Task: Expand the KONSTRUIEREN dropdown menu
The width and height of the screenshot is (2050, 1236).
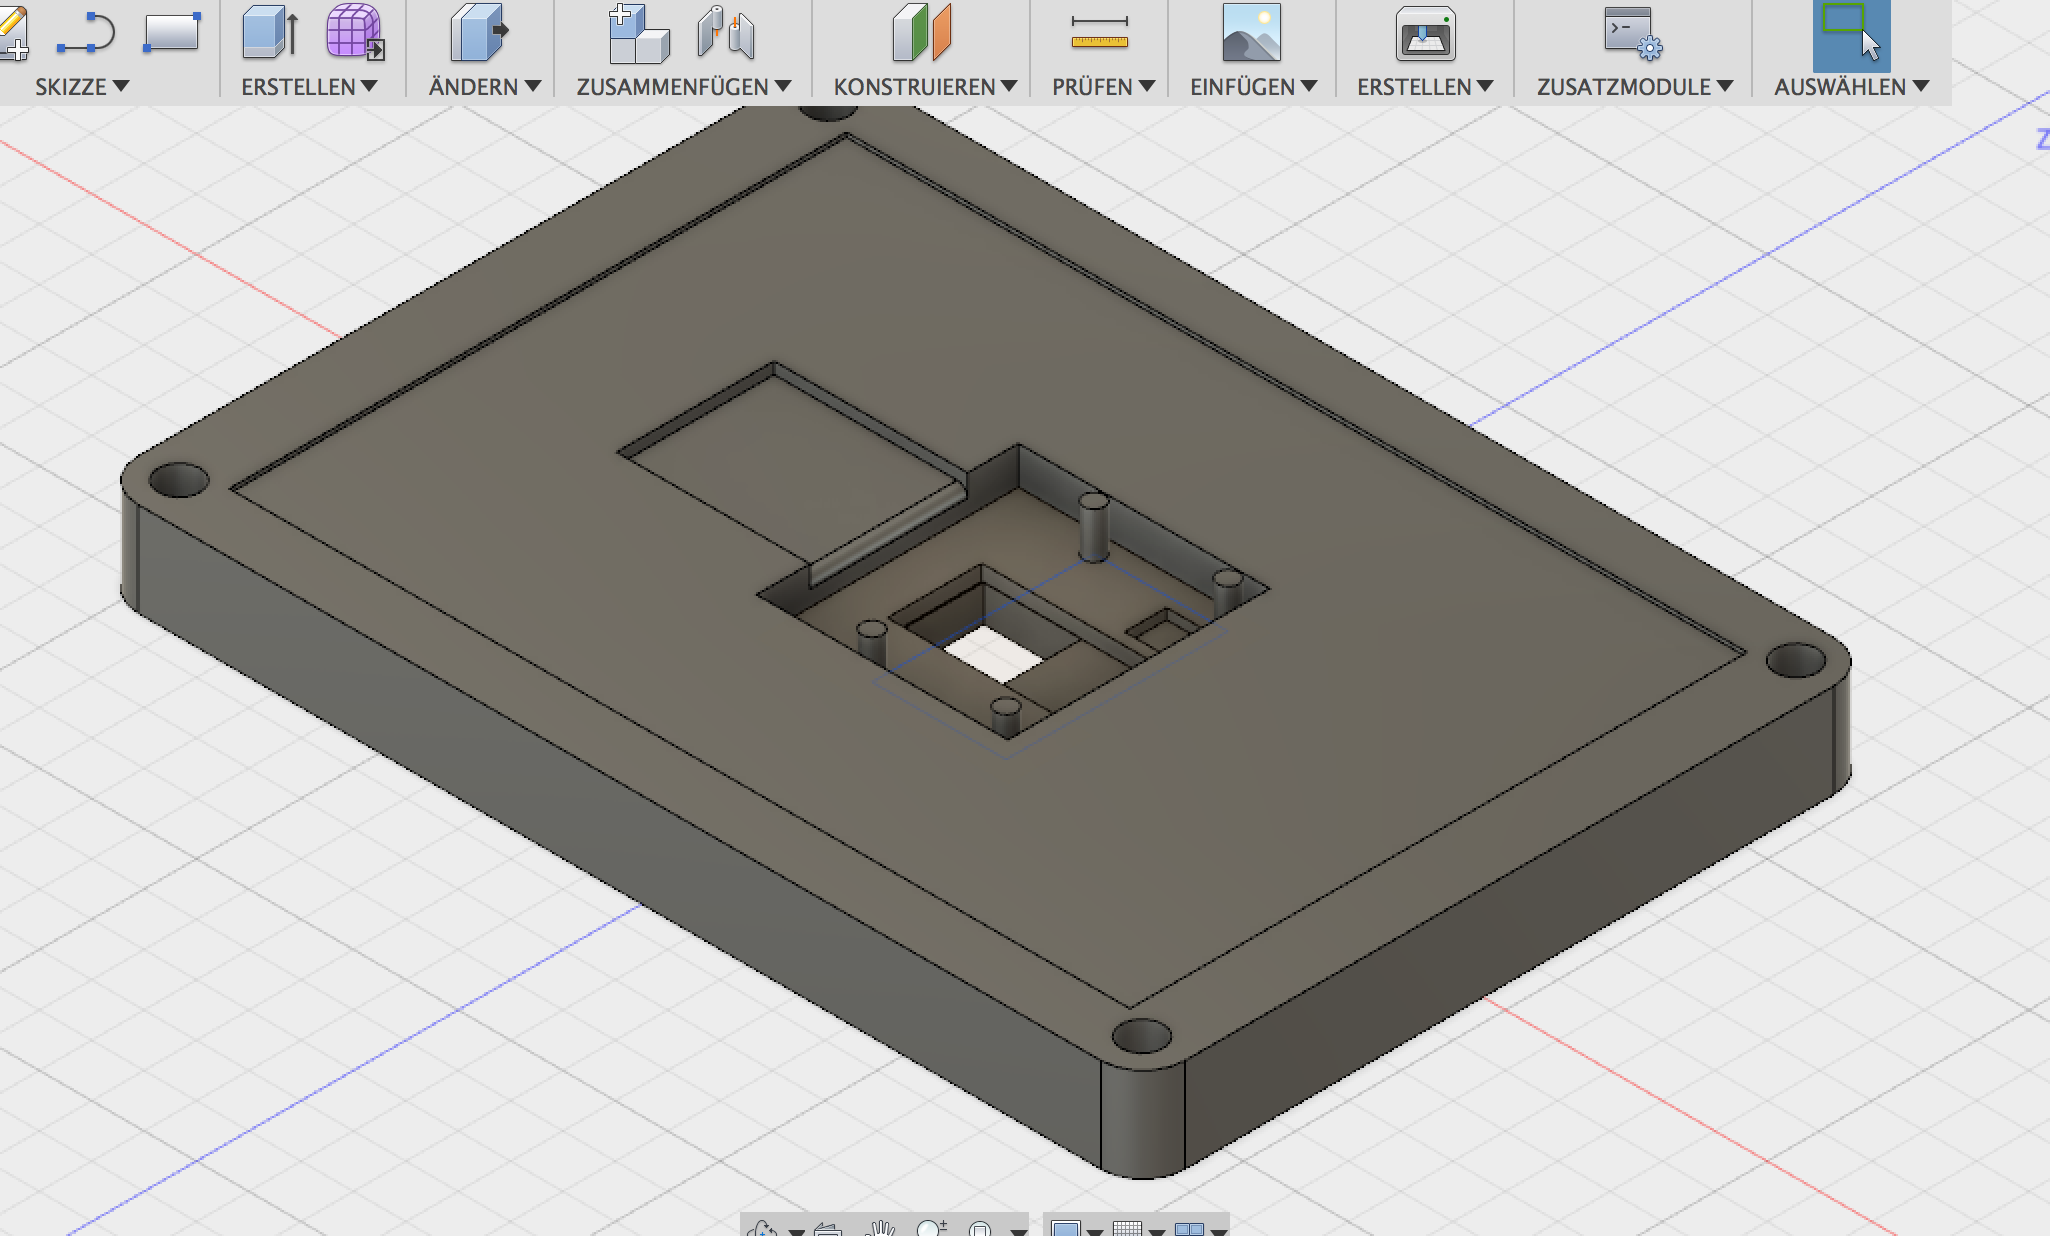Action: (925, 87)
